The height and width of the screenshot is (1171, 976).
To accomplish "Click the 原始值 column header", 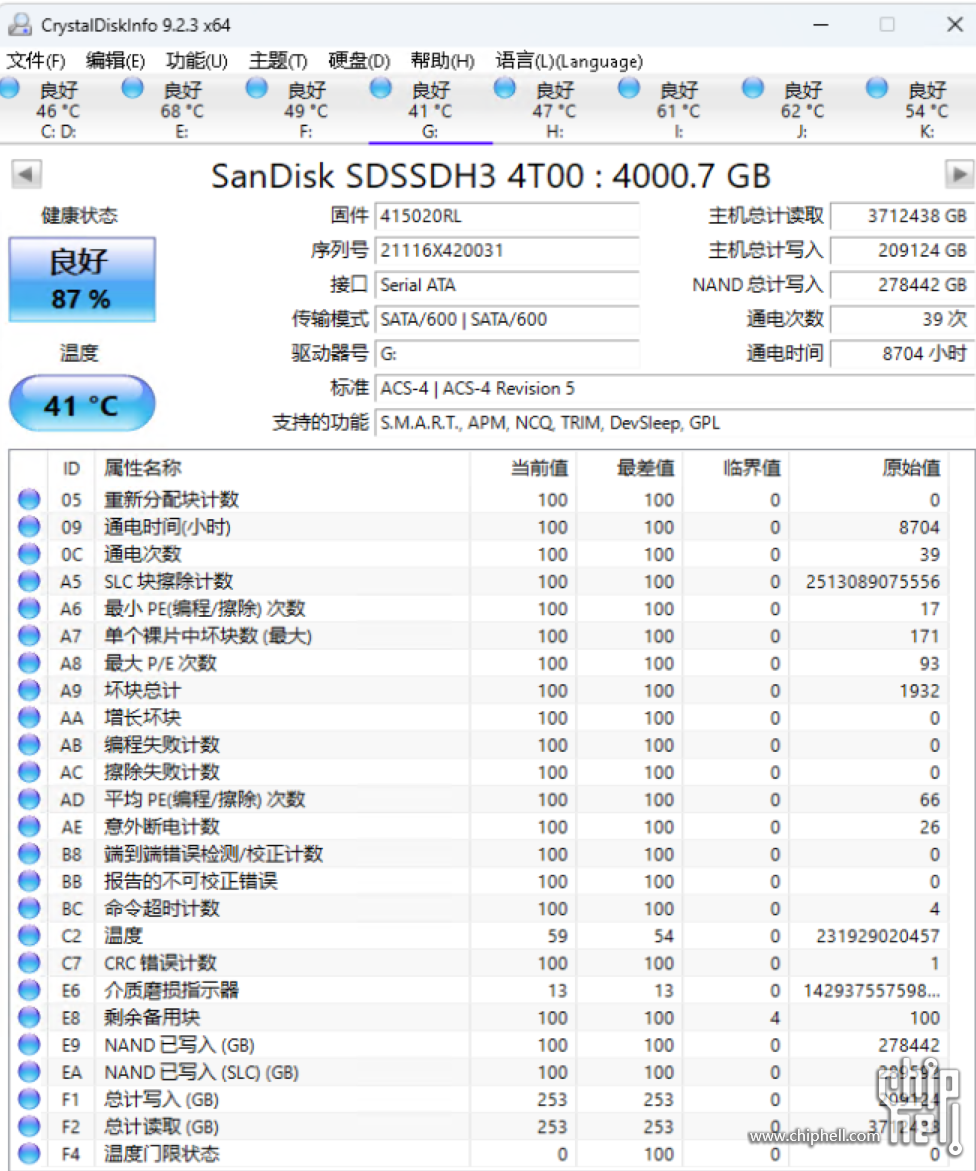I will 869,468.
